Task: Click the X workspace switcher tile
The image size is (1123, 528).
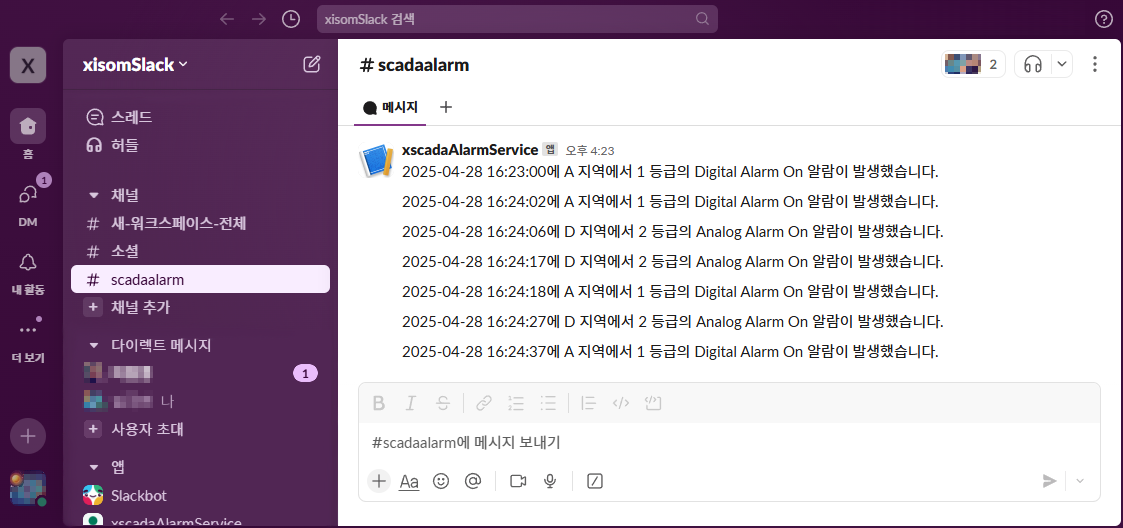Action: (28, 66)
